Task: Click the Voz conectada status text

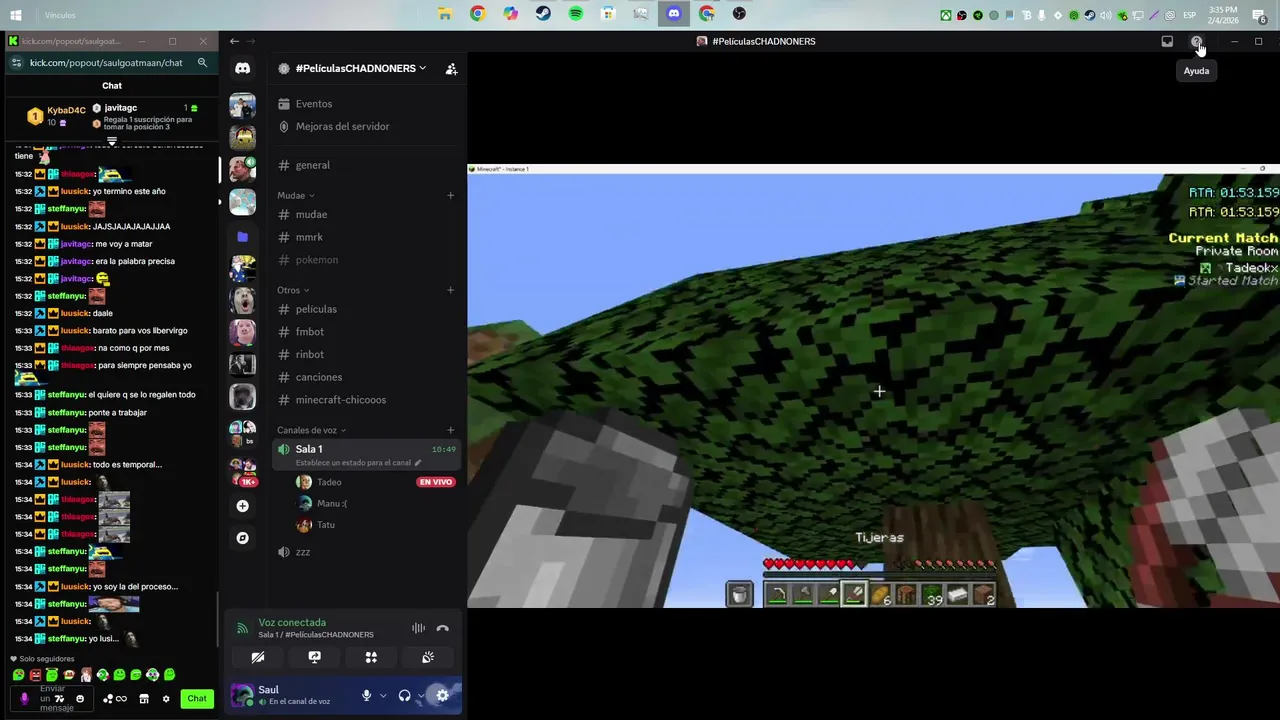Action: [x=292, y=622]
